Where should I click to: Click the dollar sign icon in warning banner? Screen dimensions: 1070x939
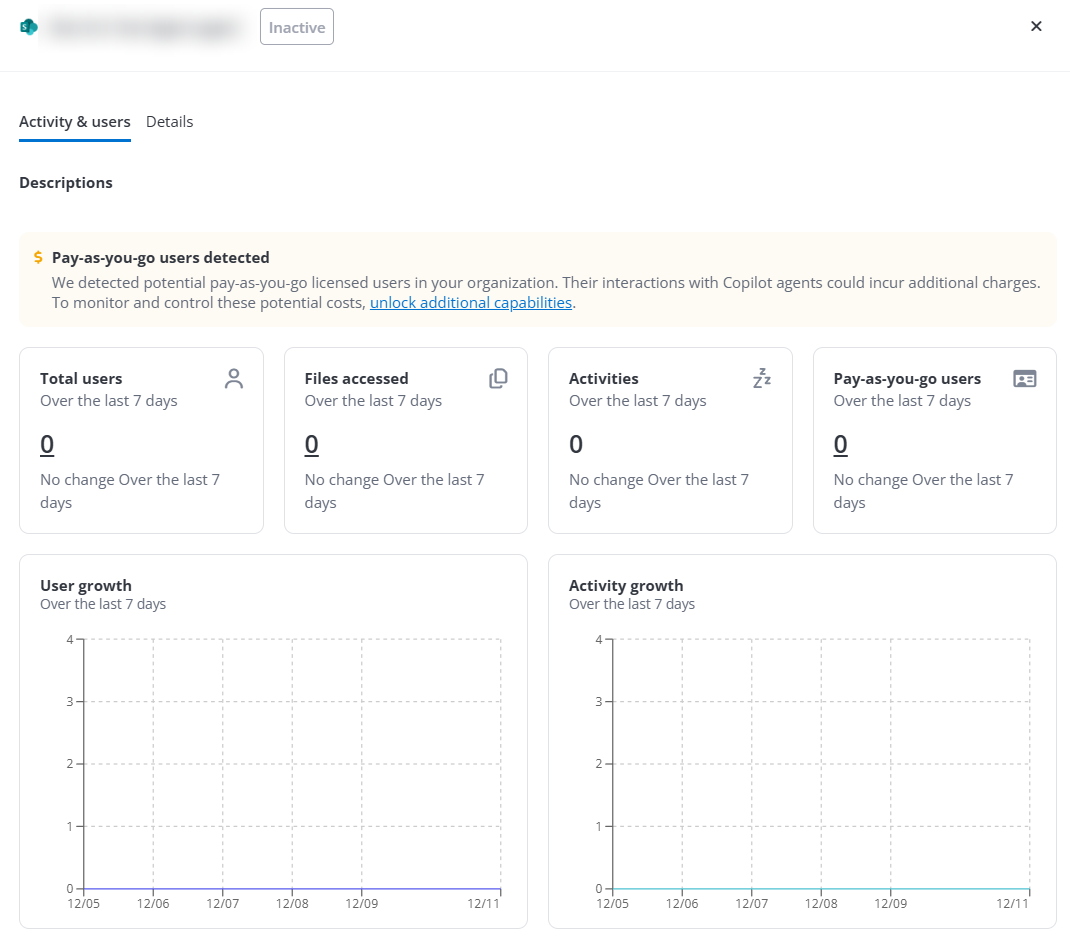click(38, 258)
